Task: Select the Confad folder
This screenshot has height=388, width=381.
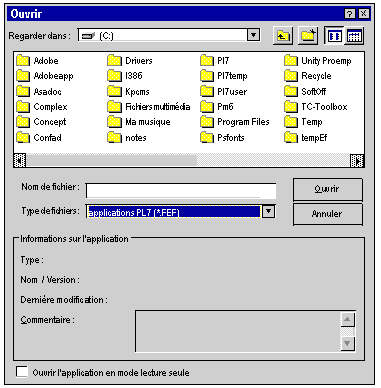Action: pos(39,137)
